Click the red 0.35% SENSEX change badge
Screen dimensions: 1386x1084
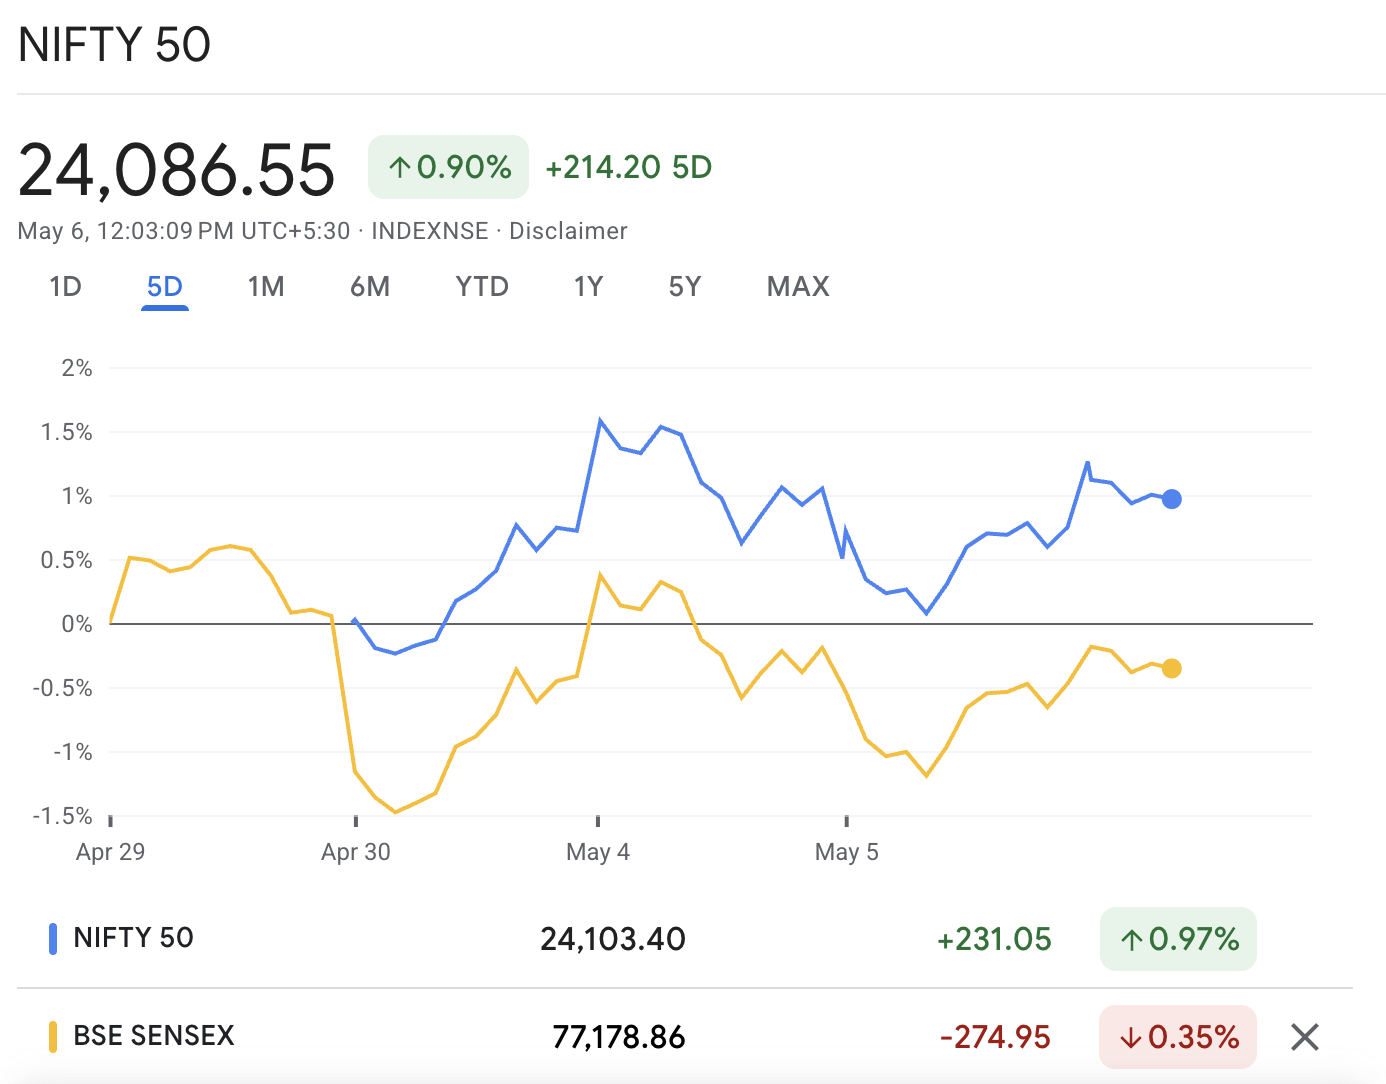1178,1037
